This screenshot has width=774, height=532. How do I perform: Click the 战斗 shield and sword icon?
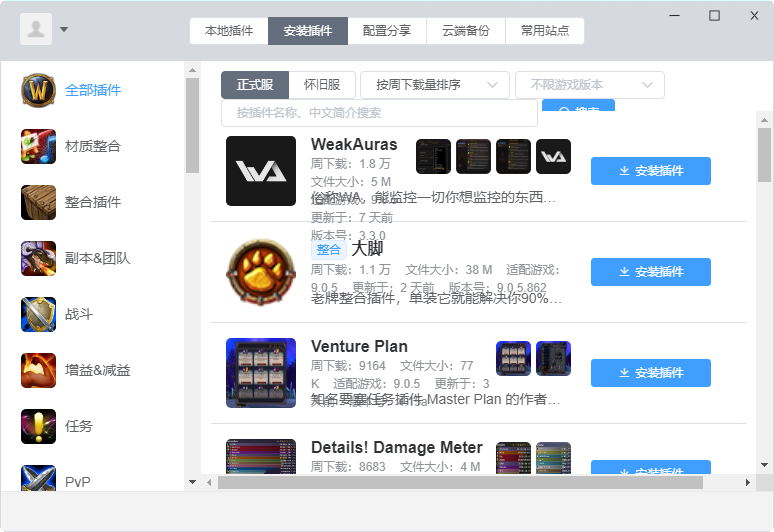(x=38, y=314)
